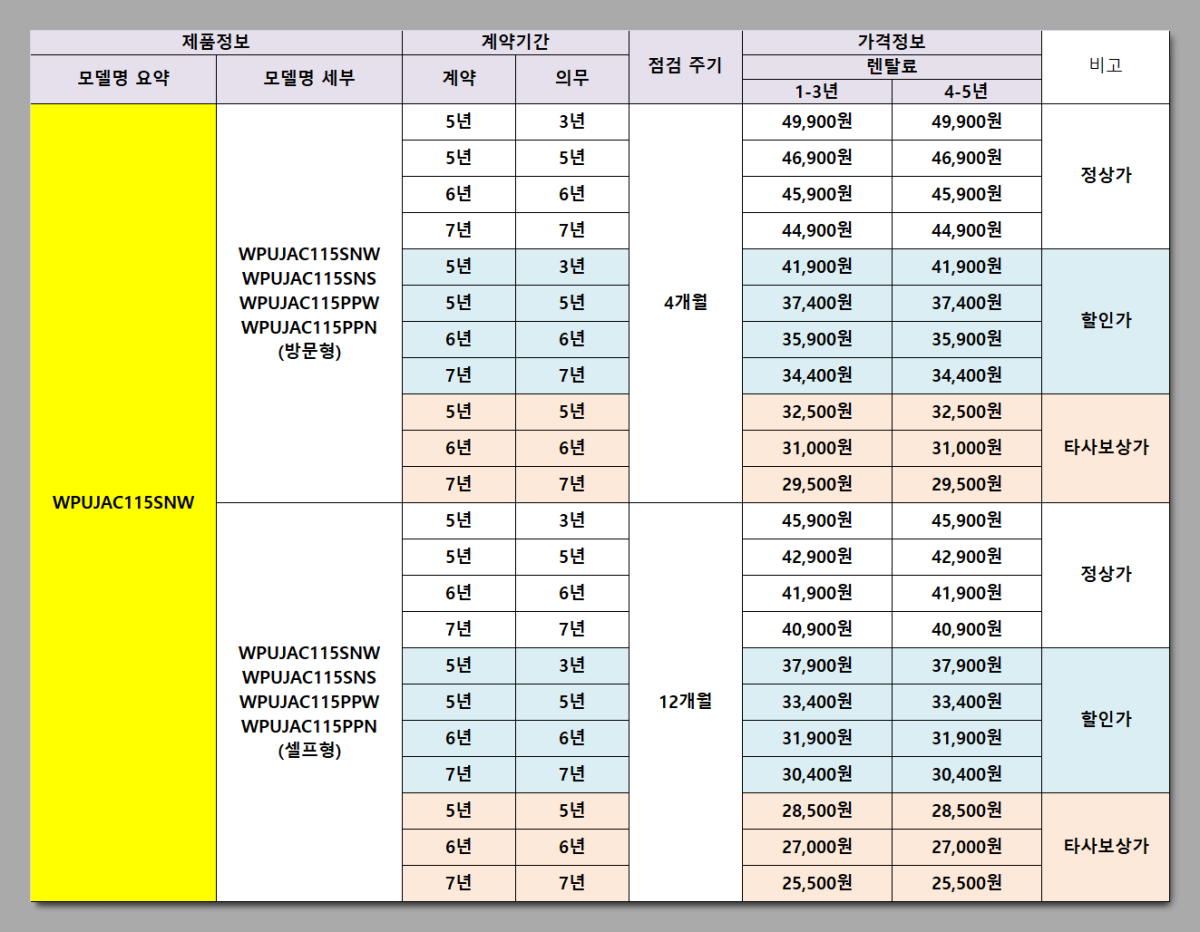Screen dimensions: 1200x932
Task: Click 42,900원 in the 1-3년 column
Action: [817, 557]
